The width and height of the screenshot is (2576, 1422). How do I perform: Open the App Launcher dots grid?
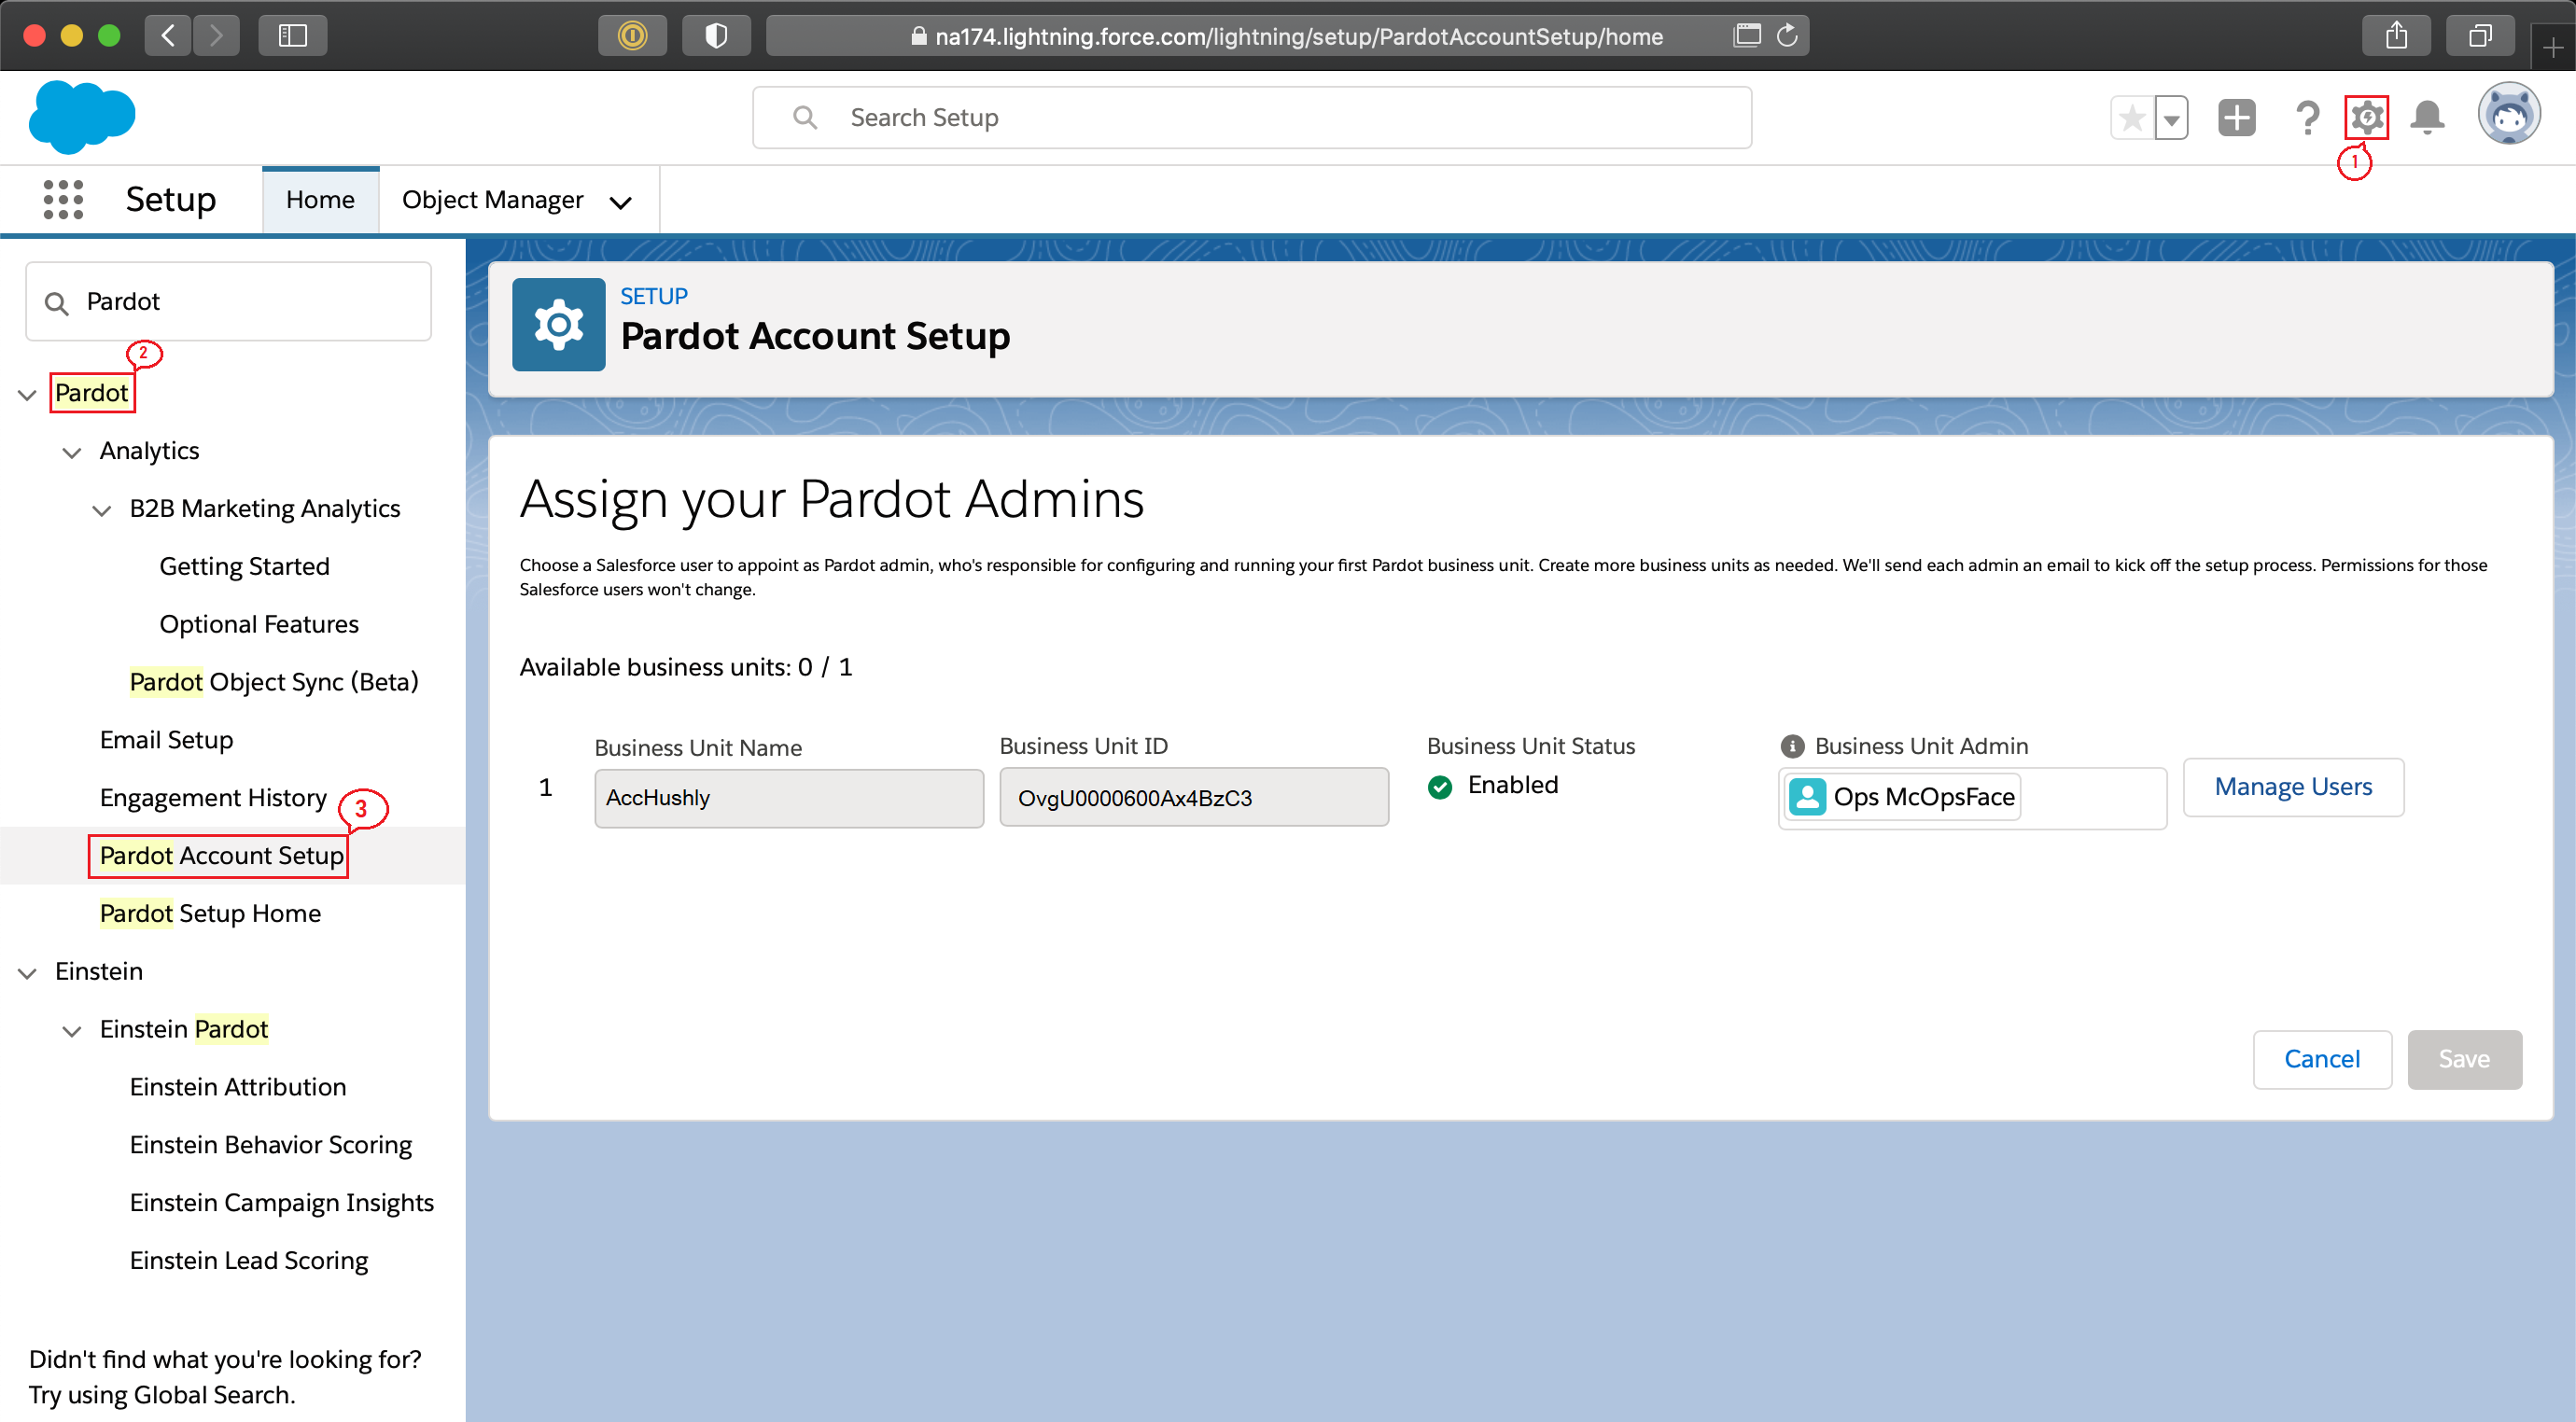[x=63, y=199]
